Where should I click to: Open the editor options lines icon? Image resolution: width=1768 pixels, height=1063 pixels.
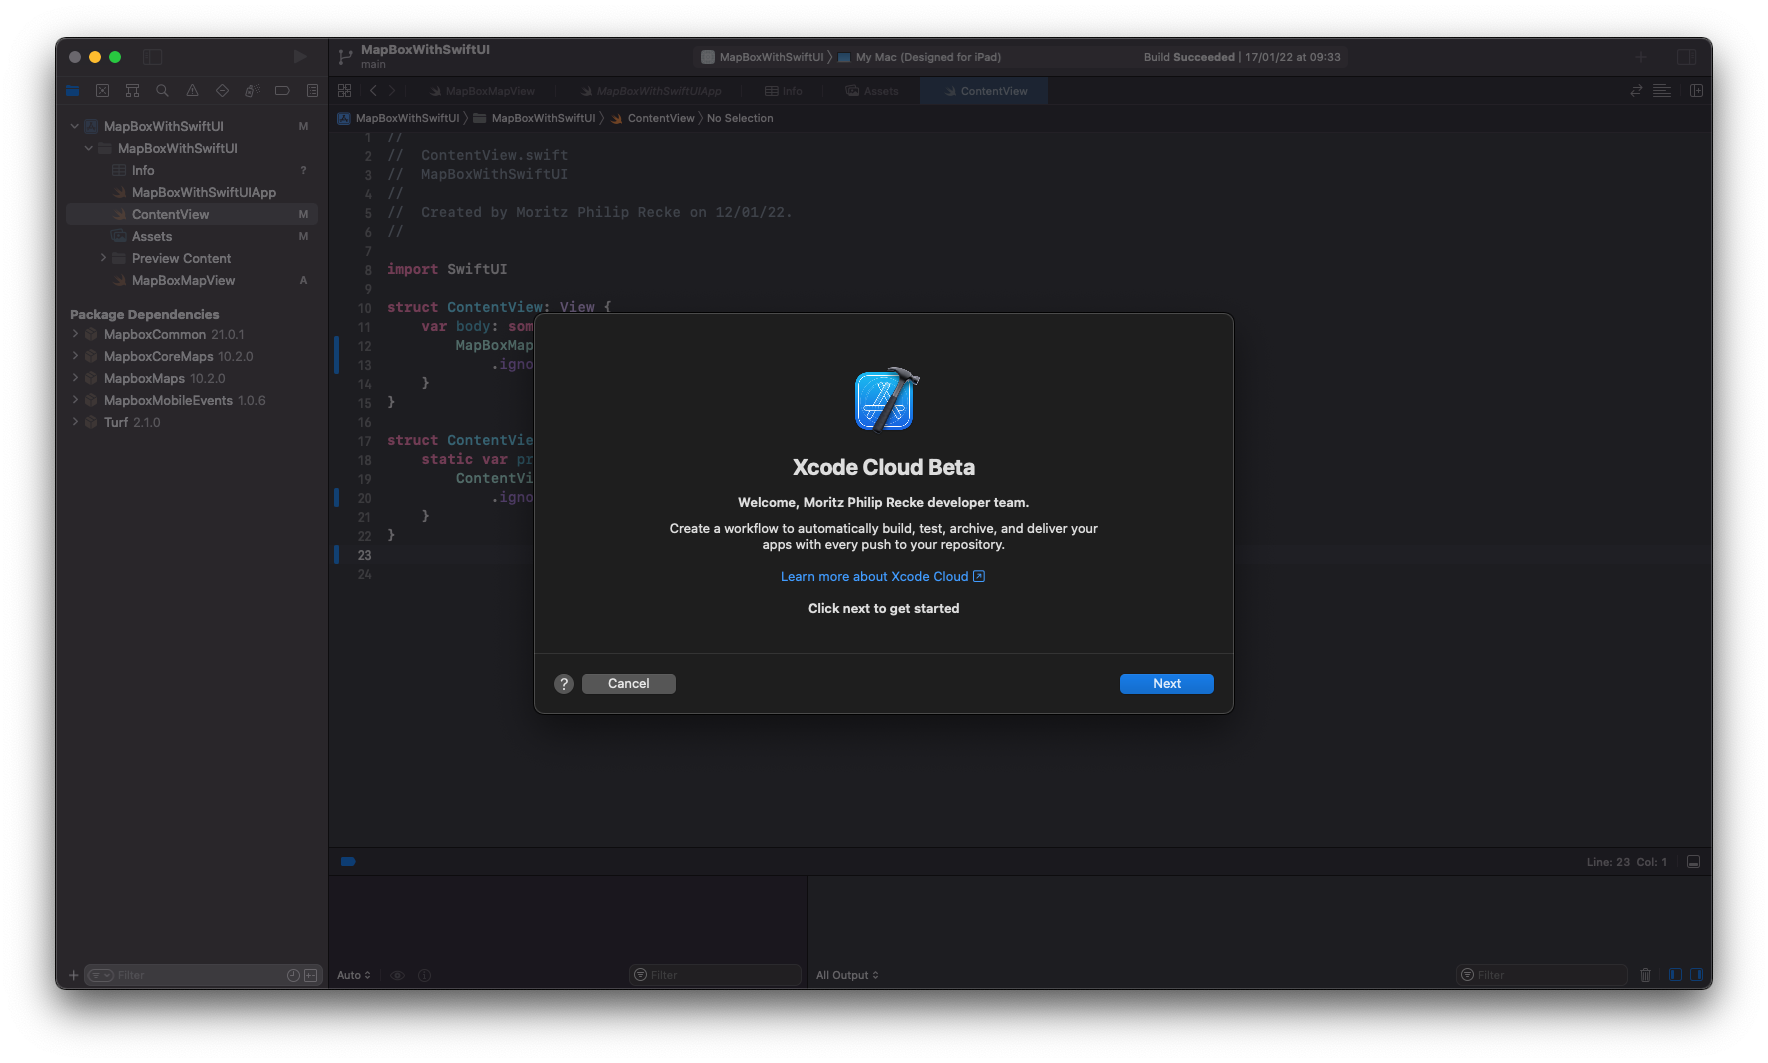pos(1662,91)
